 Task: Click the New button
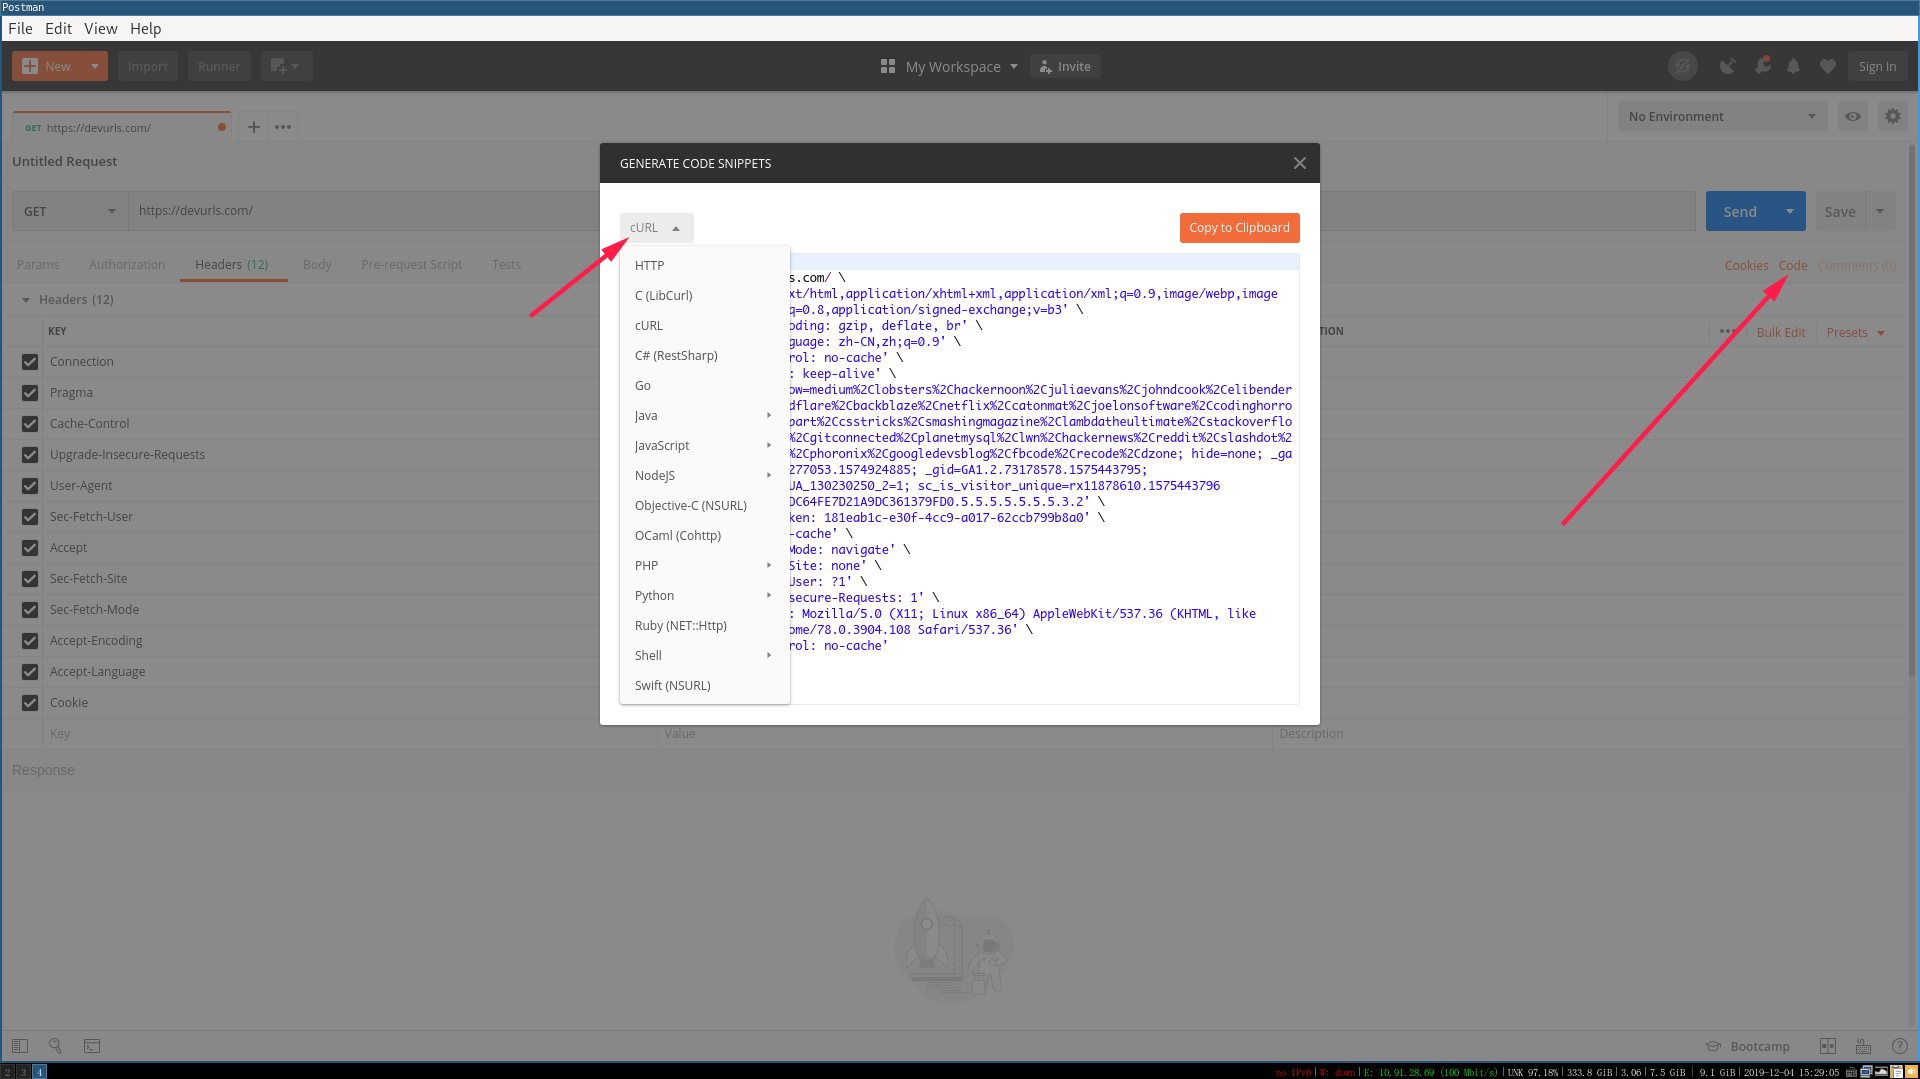(x=47, y=66)
